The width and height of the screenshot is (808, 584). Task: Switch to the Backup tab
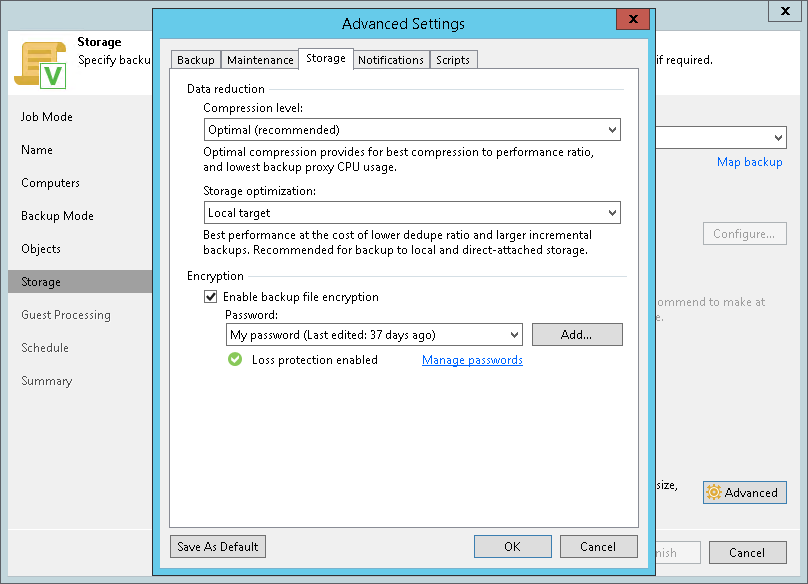tap(196, 60)
